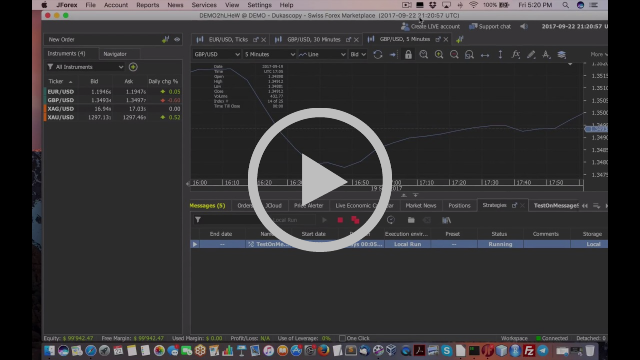The width and height of the screenshot is (640, 360).
Task: Click the large video play button
Action: [320, 180]
